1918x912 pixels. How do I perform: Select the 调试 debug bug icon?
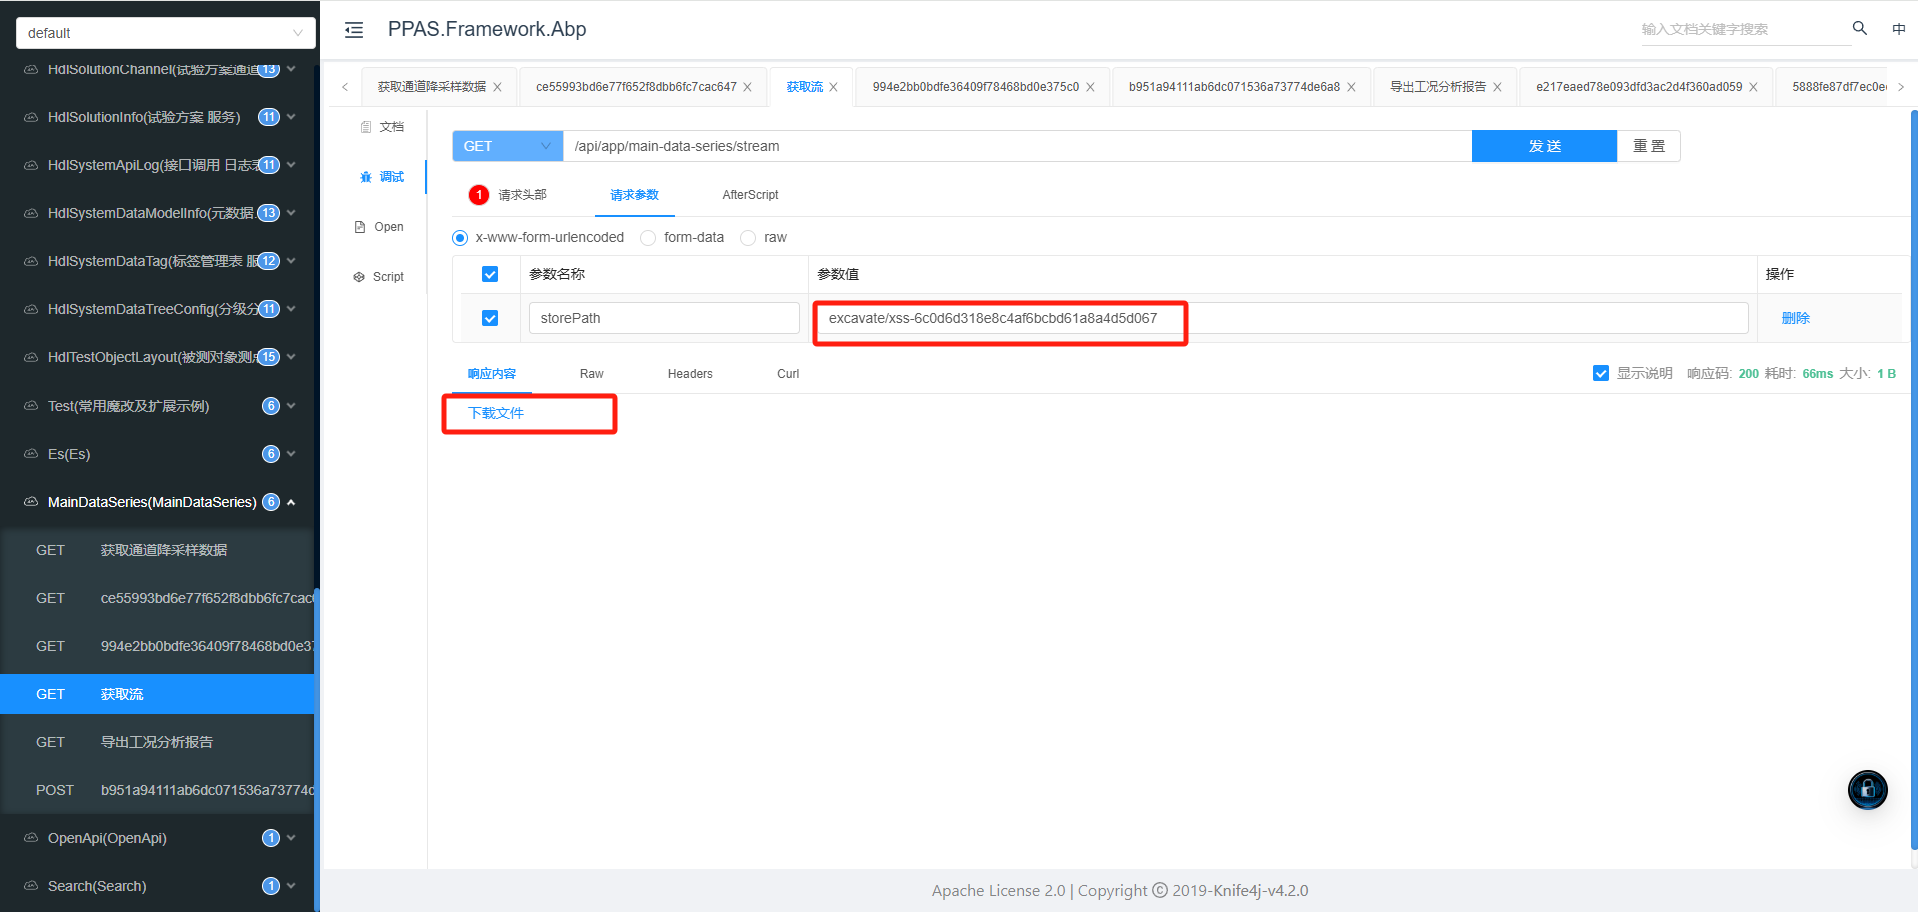tap(366, 177)
